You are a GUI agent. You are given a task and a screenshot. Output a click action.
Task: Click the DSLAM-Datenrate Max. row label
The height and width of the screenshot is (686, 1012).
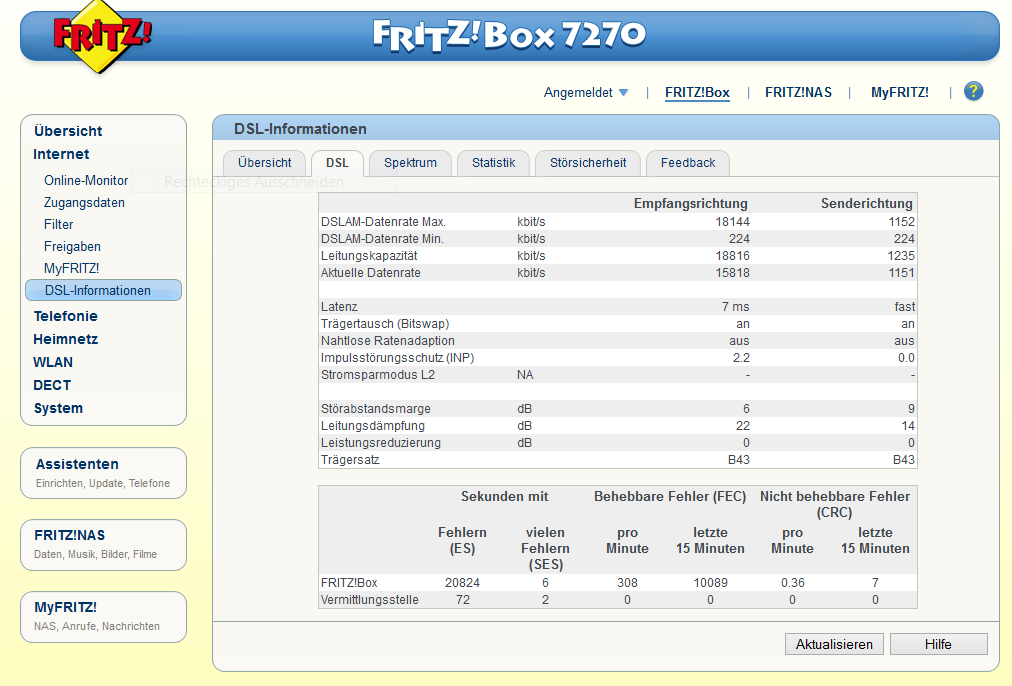(383, 222)
